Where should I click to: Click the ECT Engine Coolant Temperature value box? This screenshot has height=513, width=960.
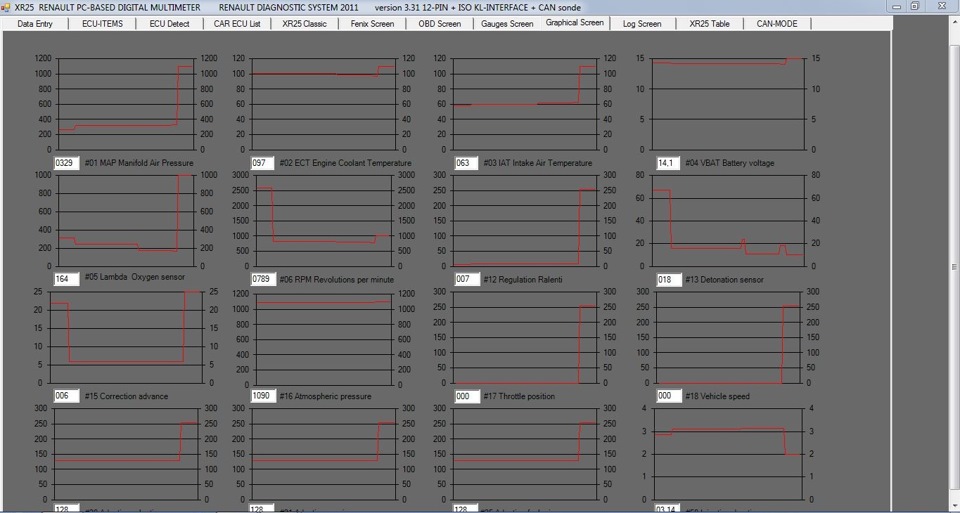pos(262,163)
